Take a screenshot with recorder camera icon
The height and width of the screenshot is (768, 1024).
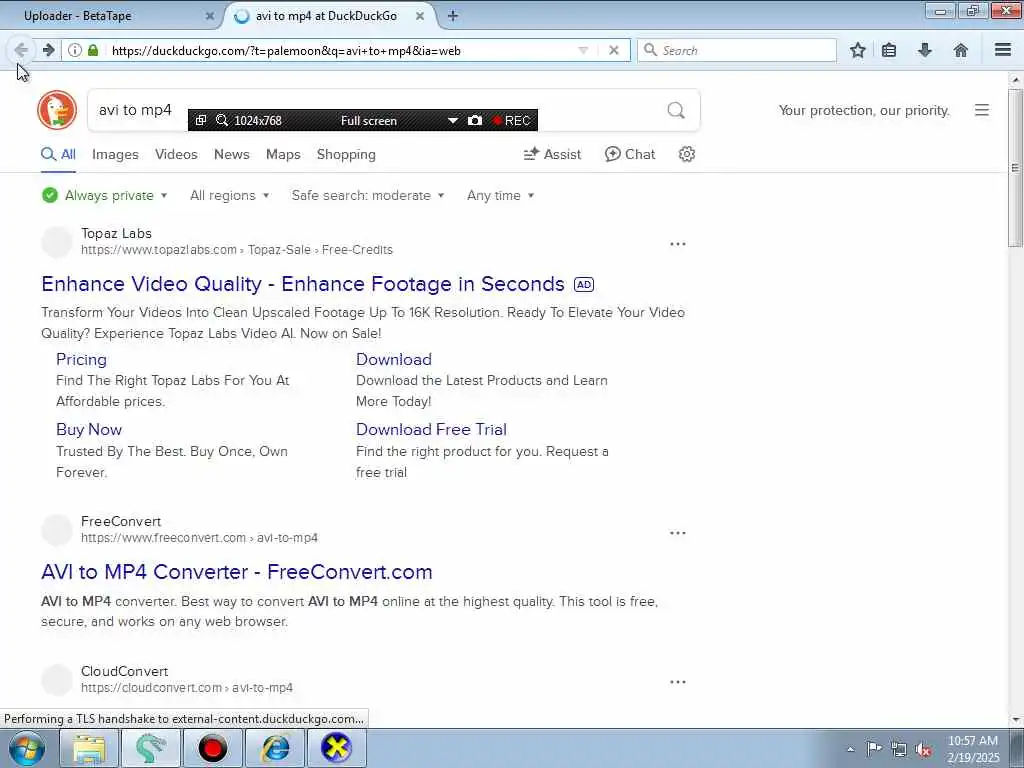pyautogui.click(x=475, y=120)
